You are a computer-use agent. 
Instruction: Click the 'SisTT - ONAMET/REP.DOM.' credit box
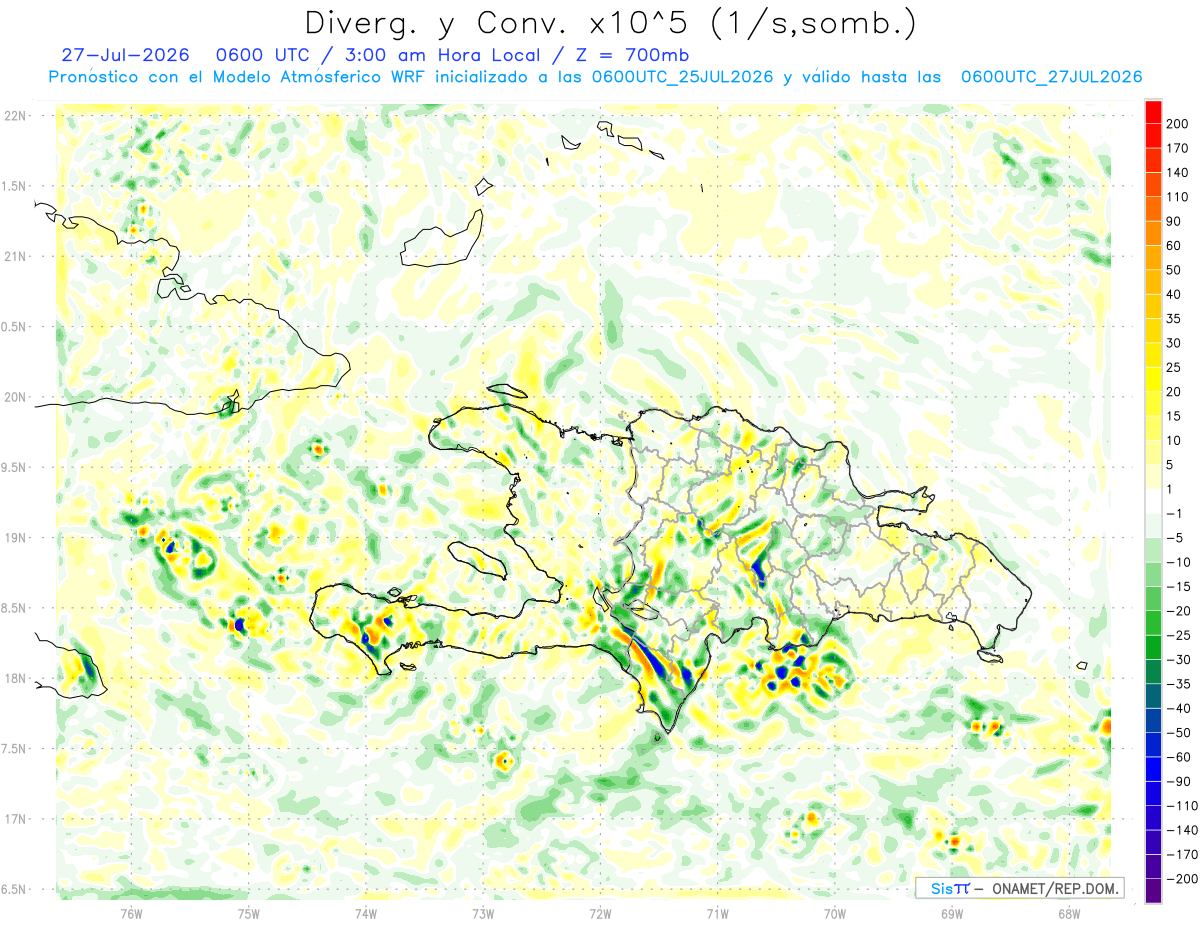click(1019, 888)
